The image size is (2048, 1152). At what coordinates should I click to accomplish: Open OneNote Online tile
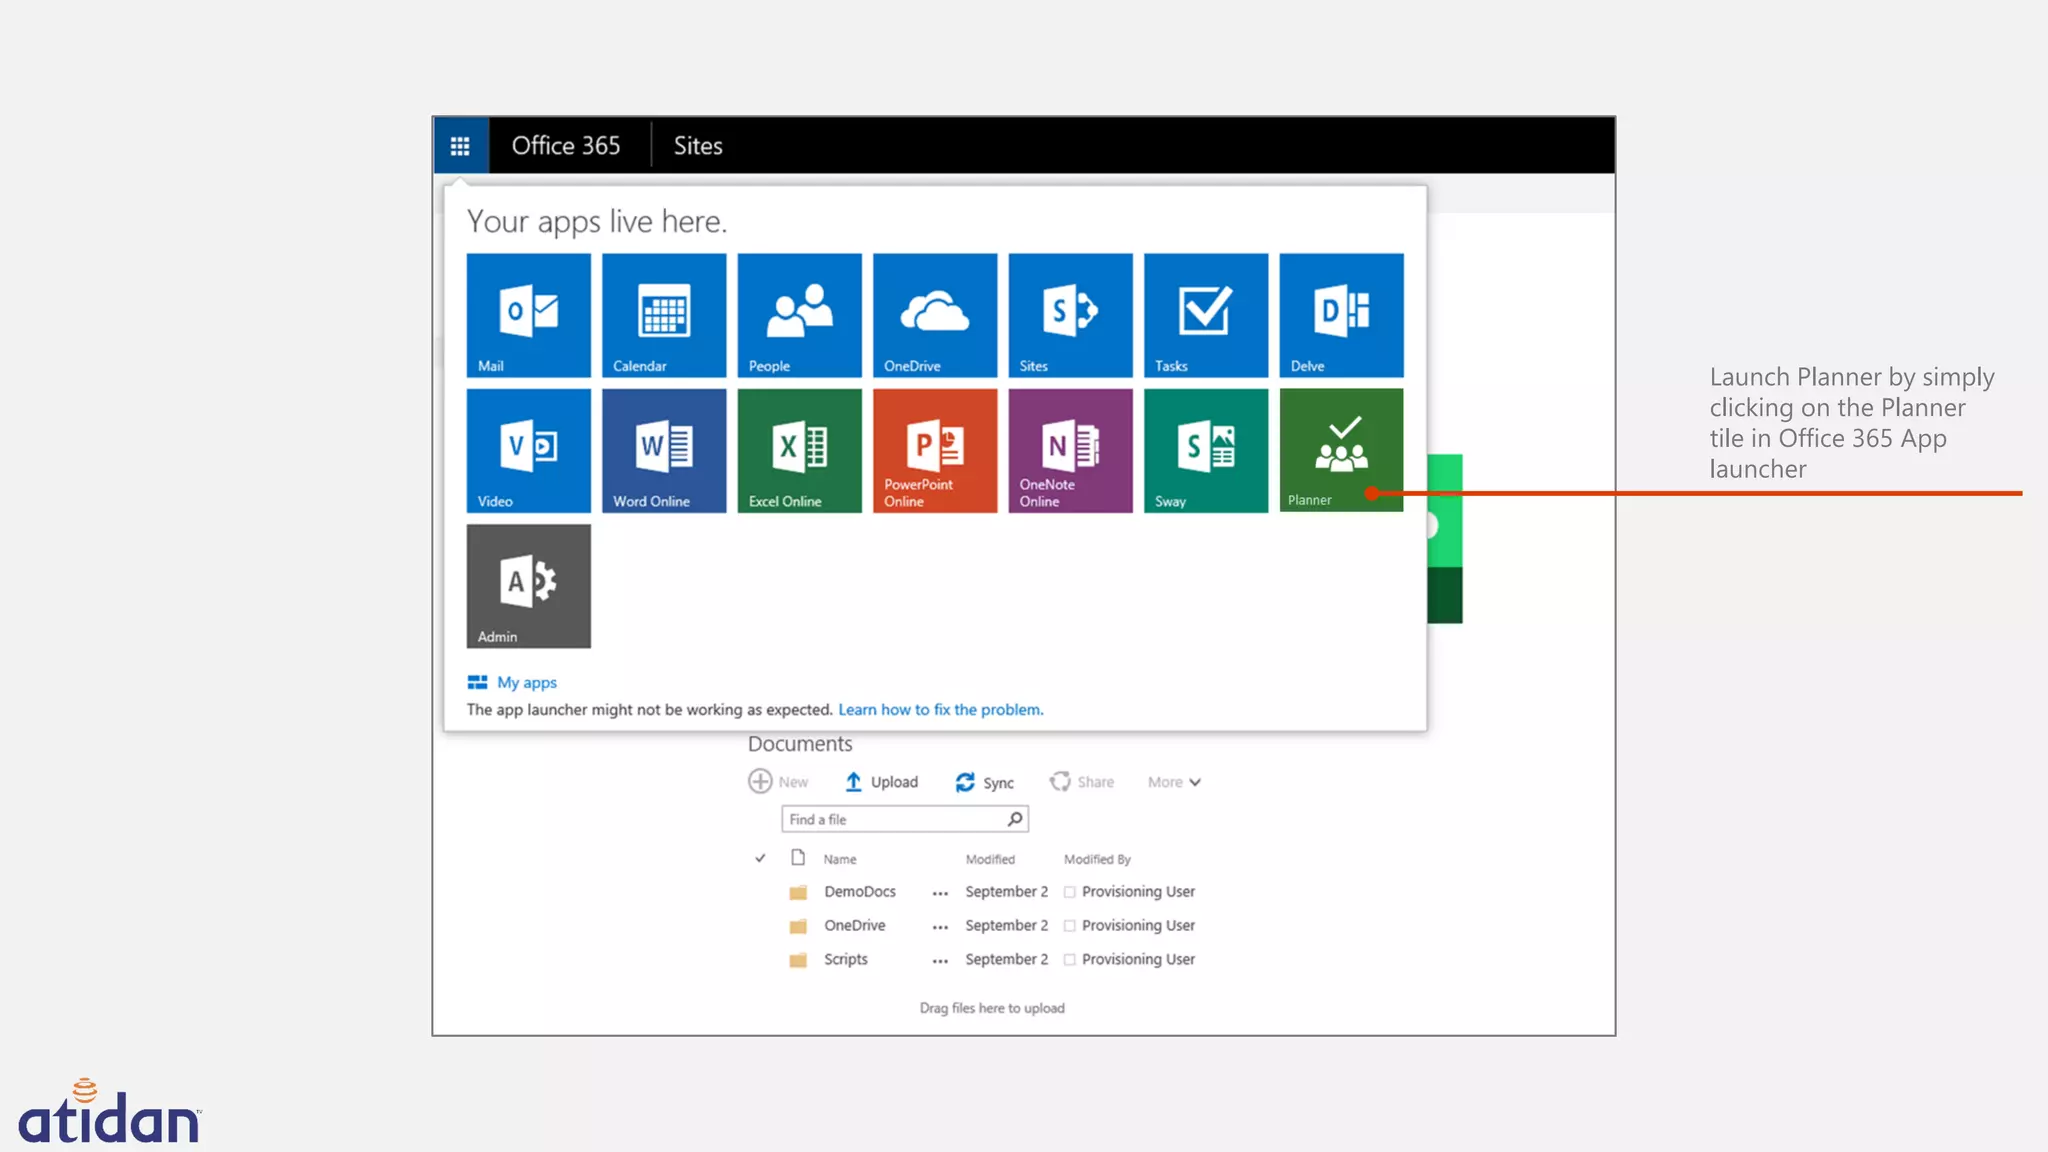coord(1070,451)
